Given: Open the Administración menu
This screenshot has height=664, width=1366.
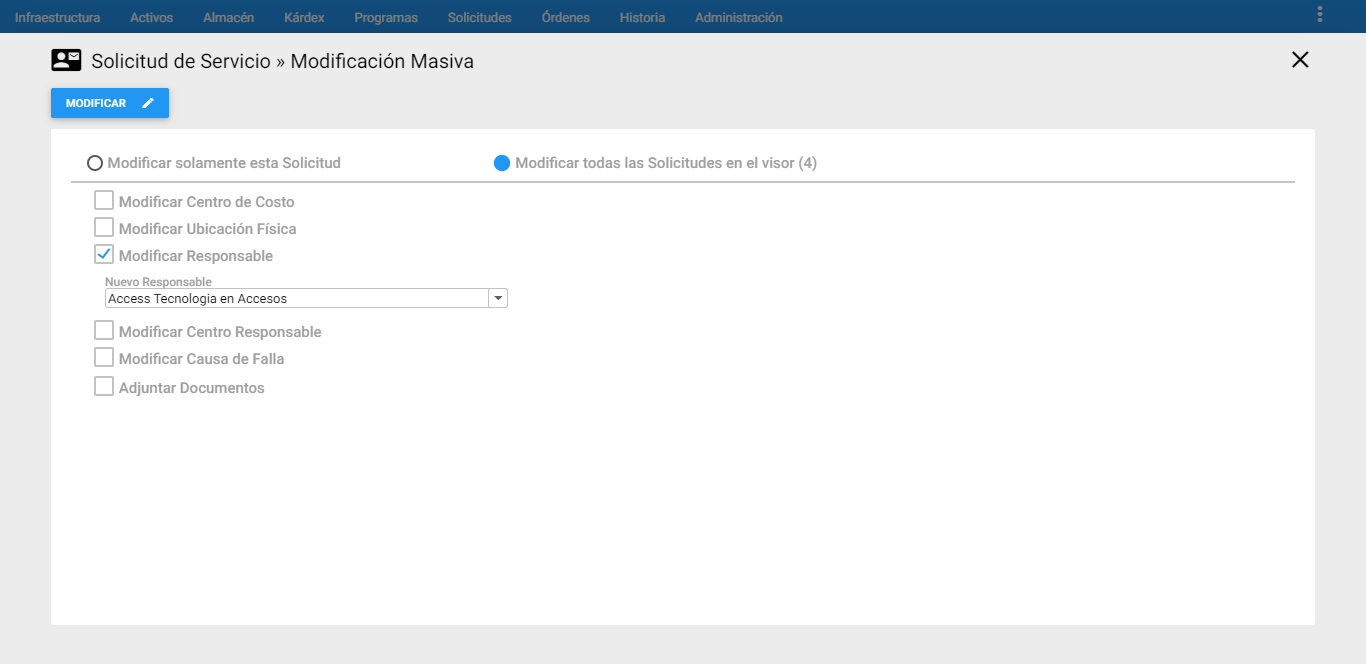Looking at the screenshot, I should [x=739, y=17].
